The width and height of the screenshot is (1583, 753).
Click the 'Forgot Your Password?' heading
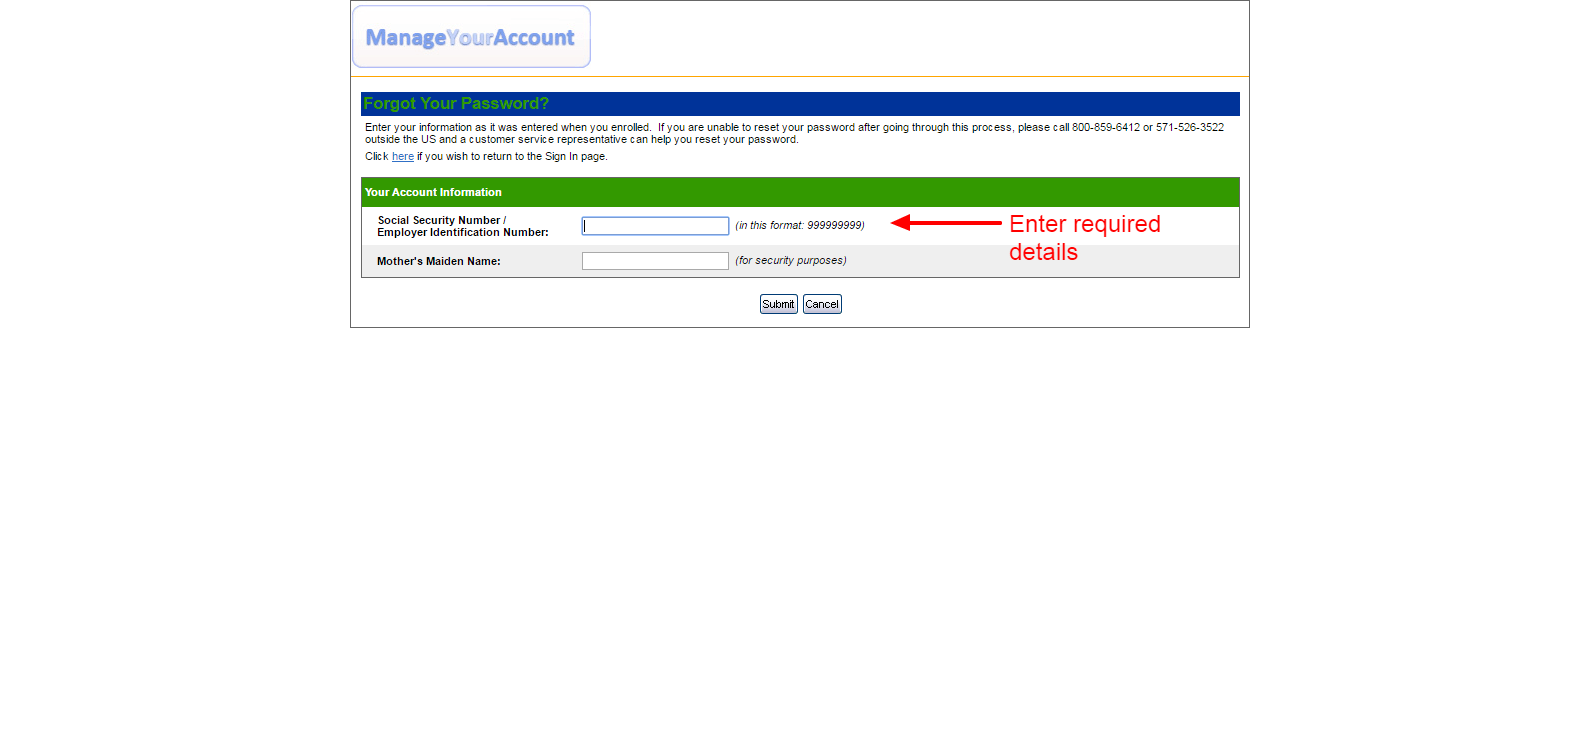456,104
